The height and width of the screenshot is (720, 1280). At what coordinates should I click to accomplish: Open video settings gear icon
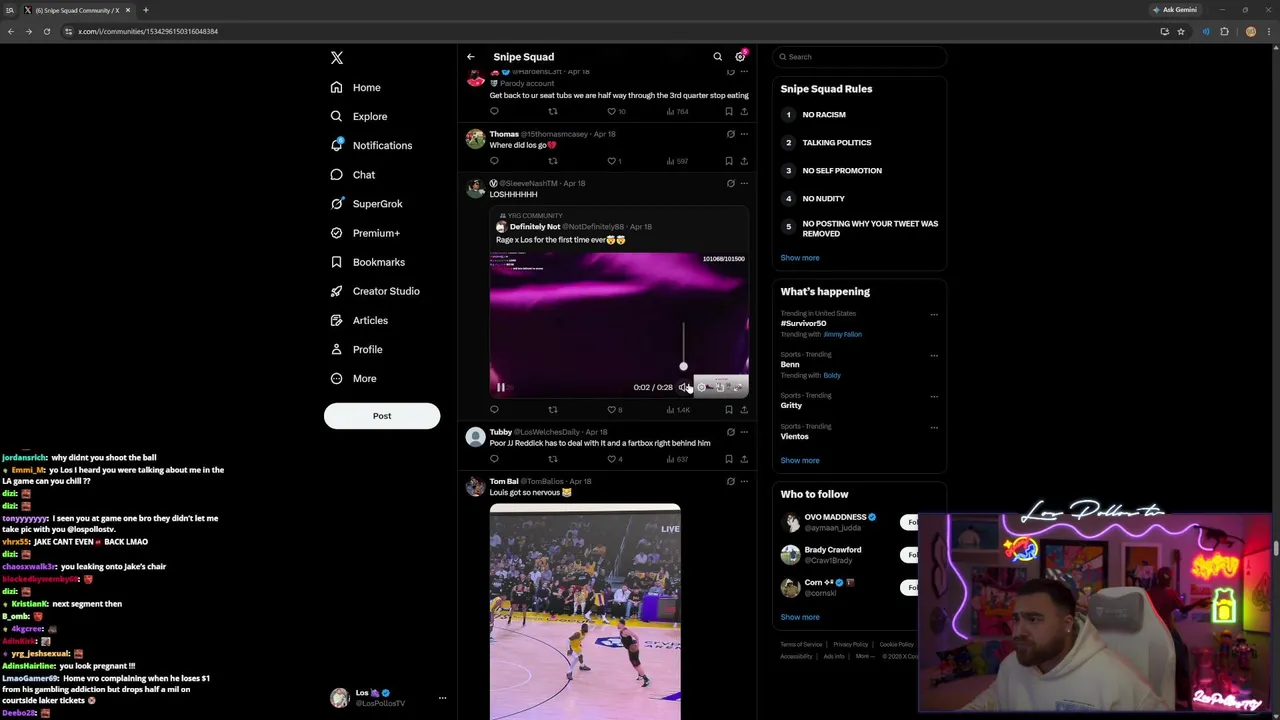click(x=701, y=387)
